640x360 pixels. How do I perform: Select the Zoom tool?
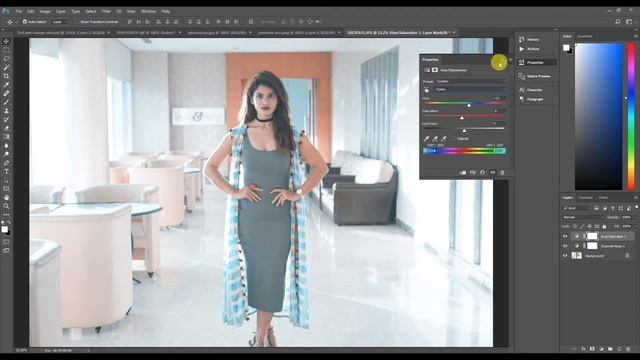6,206
